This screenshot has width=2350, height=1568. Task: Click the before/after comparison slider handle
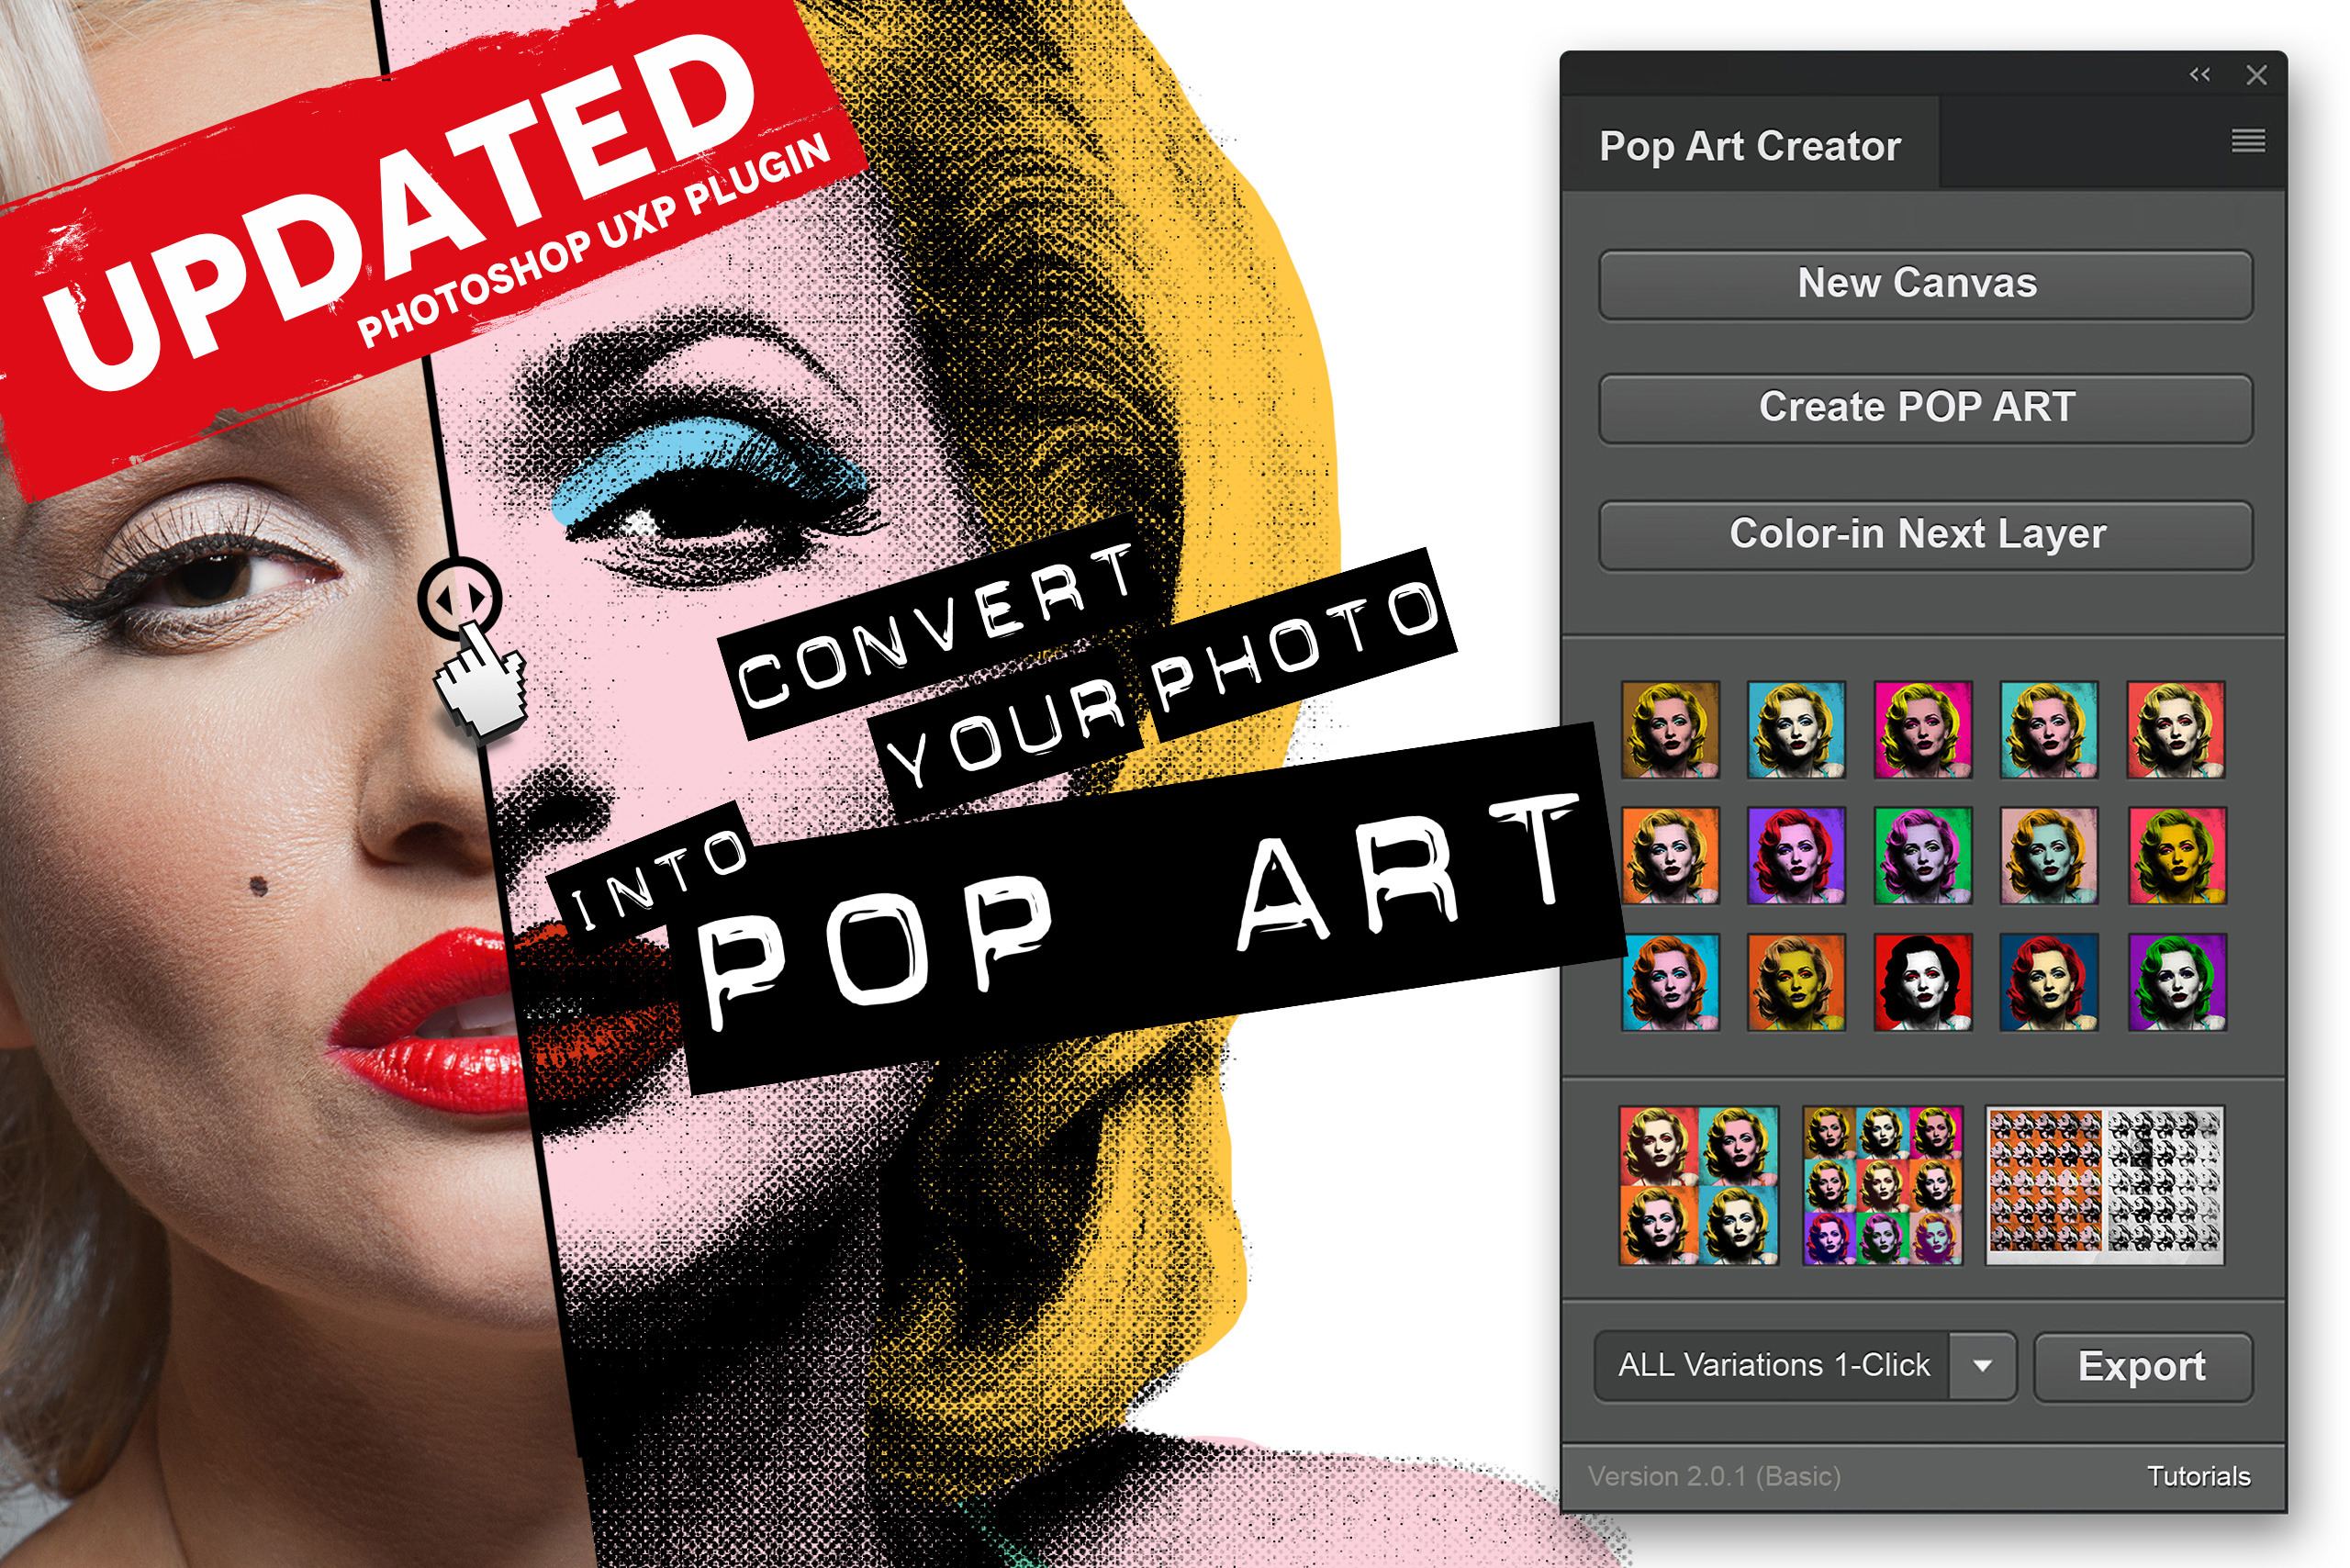(458, 598)
